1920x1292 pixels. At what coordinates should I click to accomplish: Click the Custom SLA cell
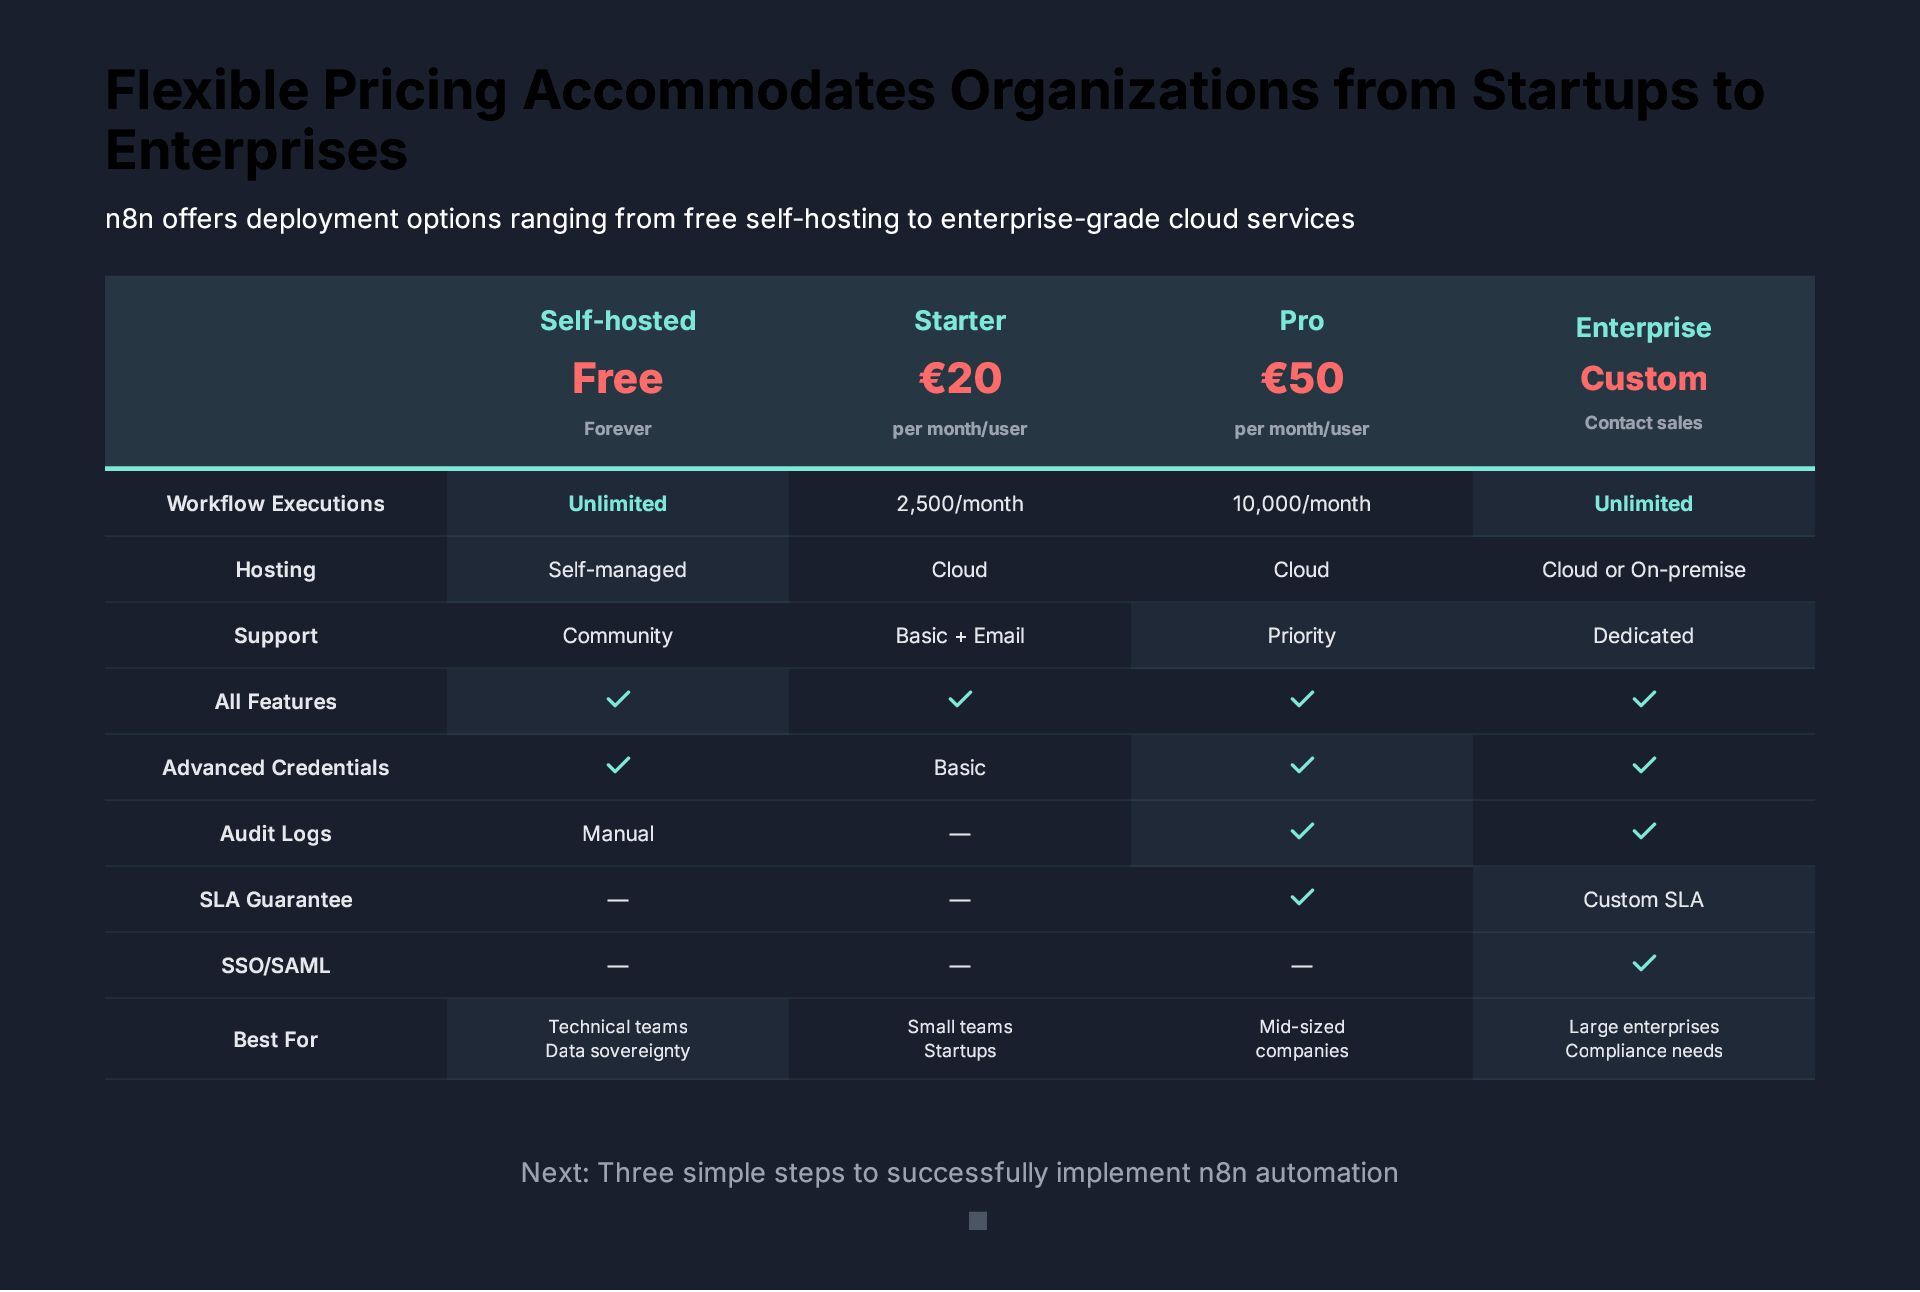tap(1643, 899)
